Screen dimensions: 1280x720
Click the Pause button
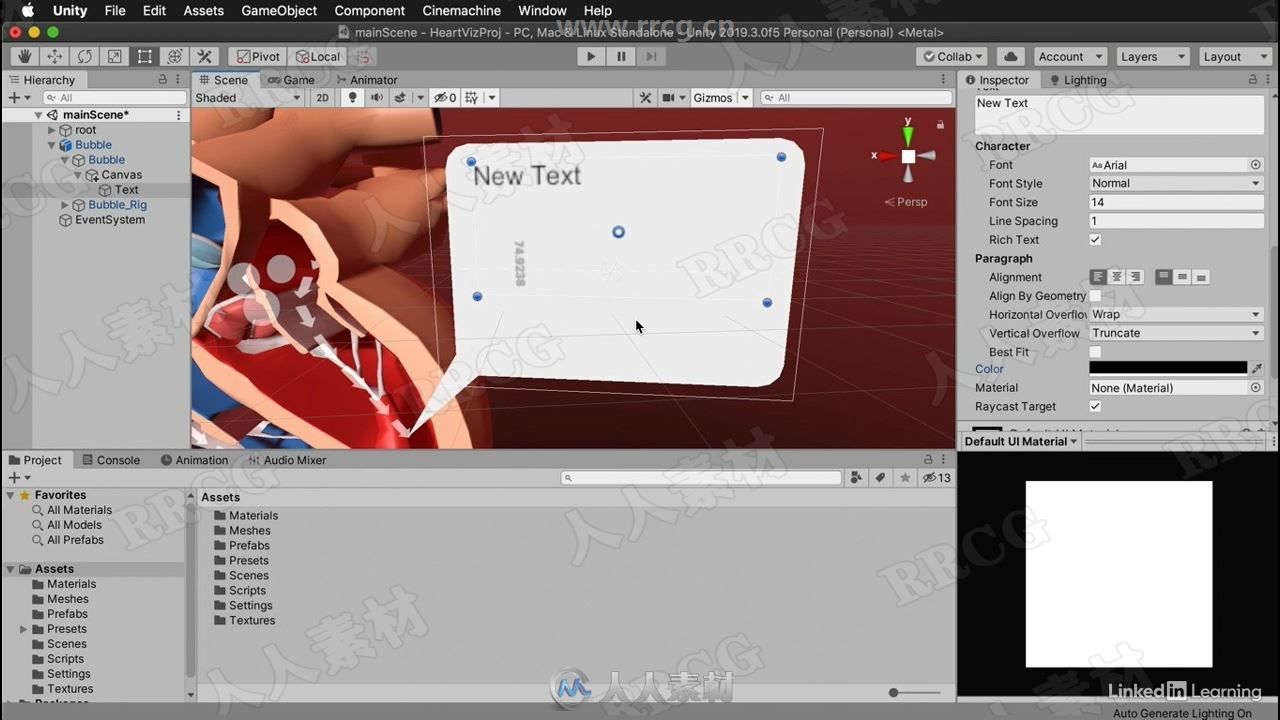(621, 57)
